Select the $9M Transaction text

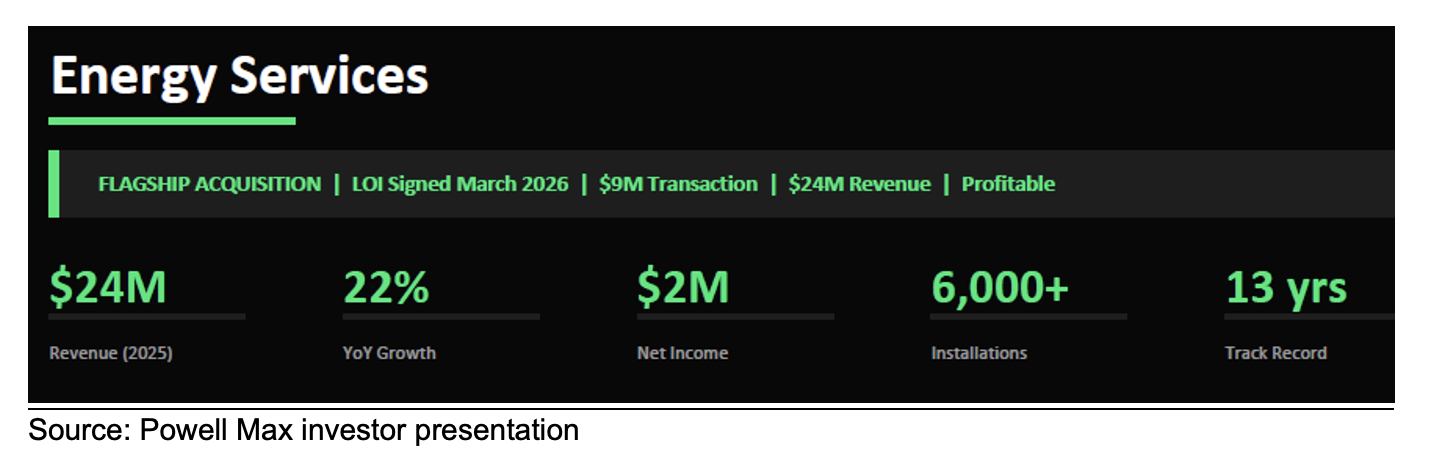(678, 184)
